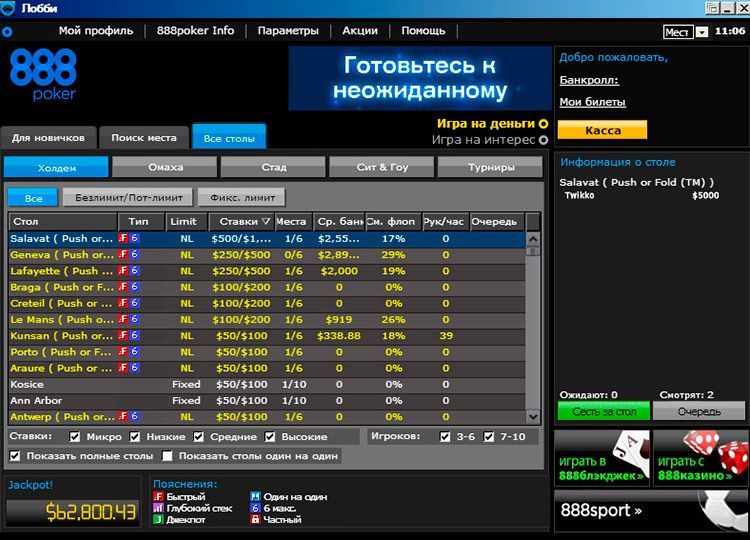Click Сесть за стол button
This screenshot has width=750, height=540.
click(604, 411)
